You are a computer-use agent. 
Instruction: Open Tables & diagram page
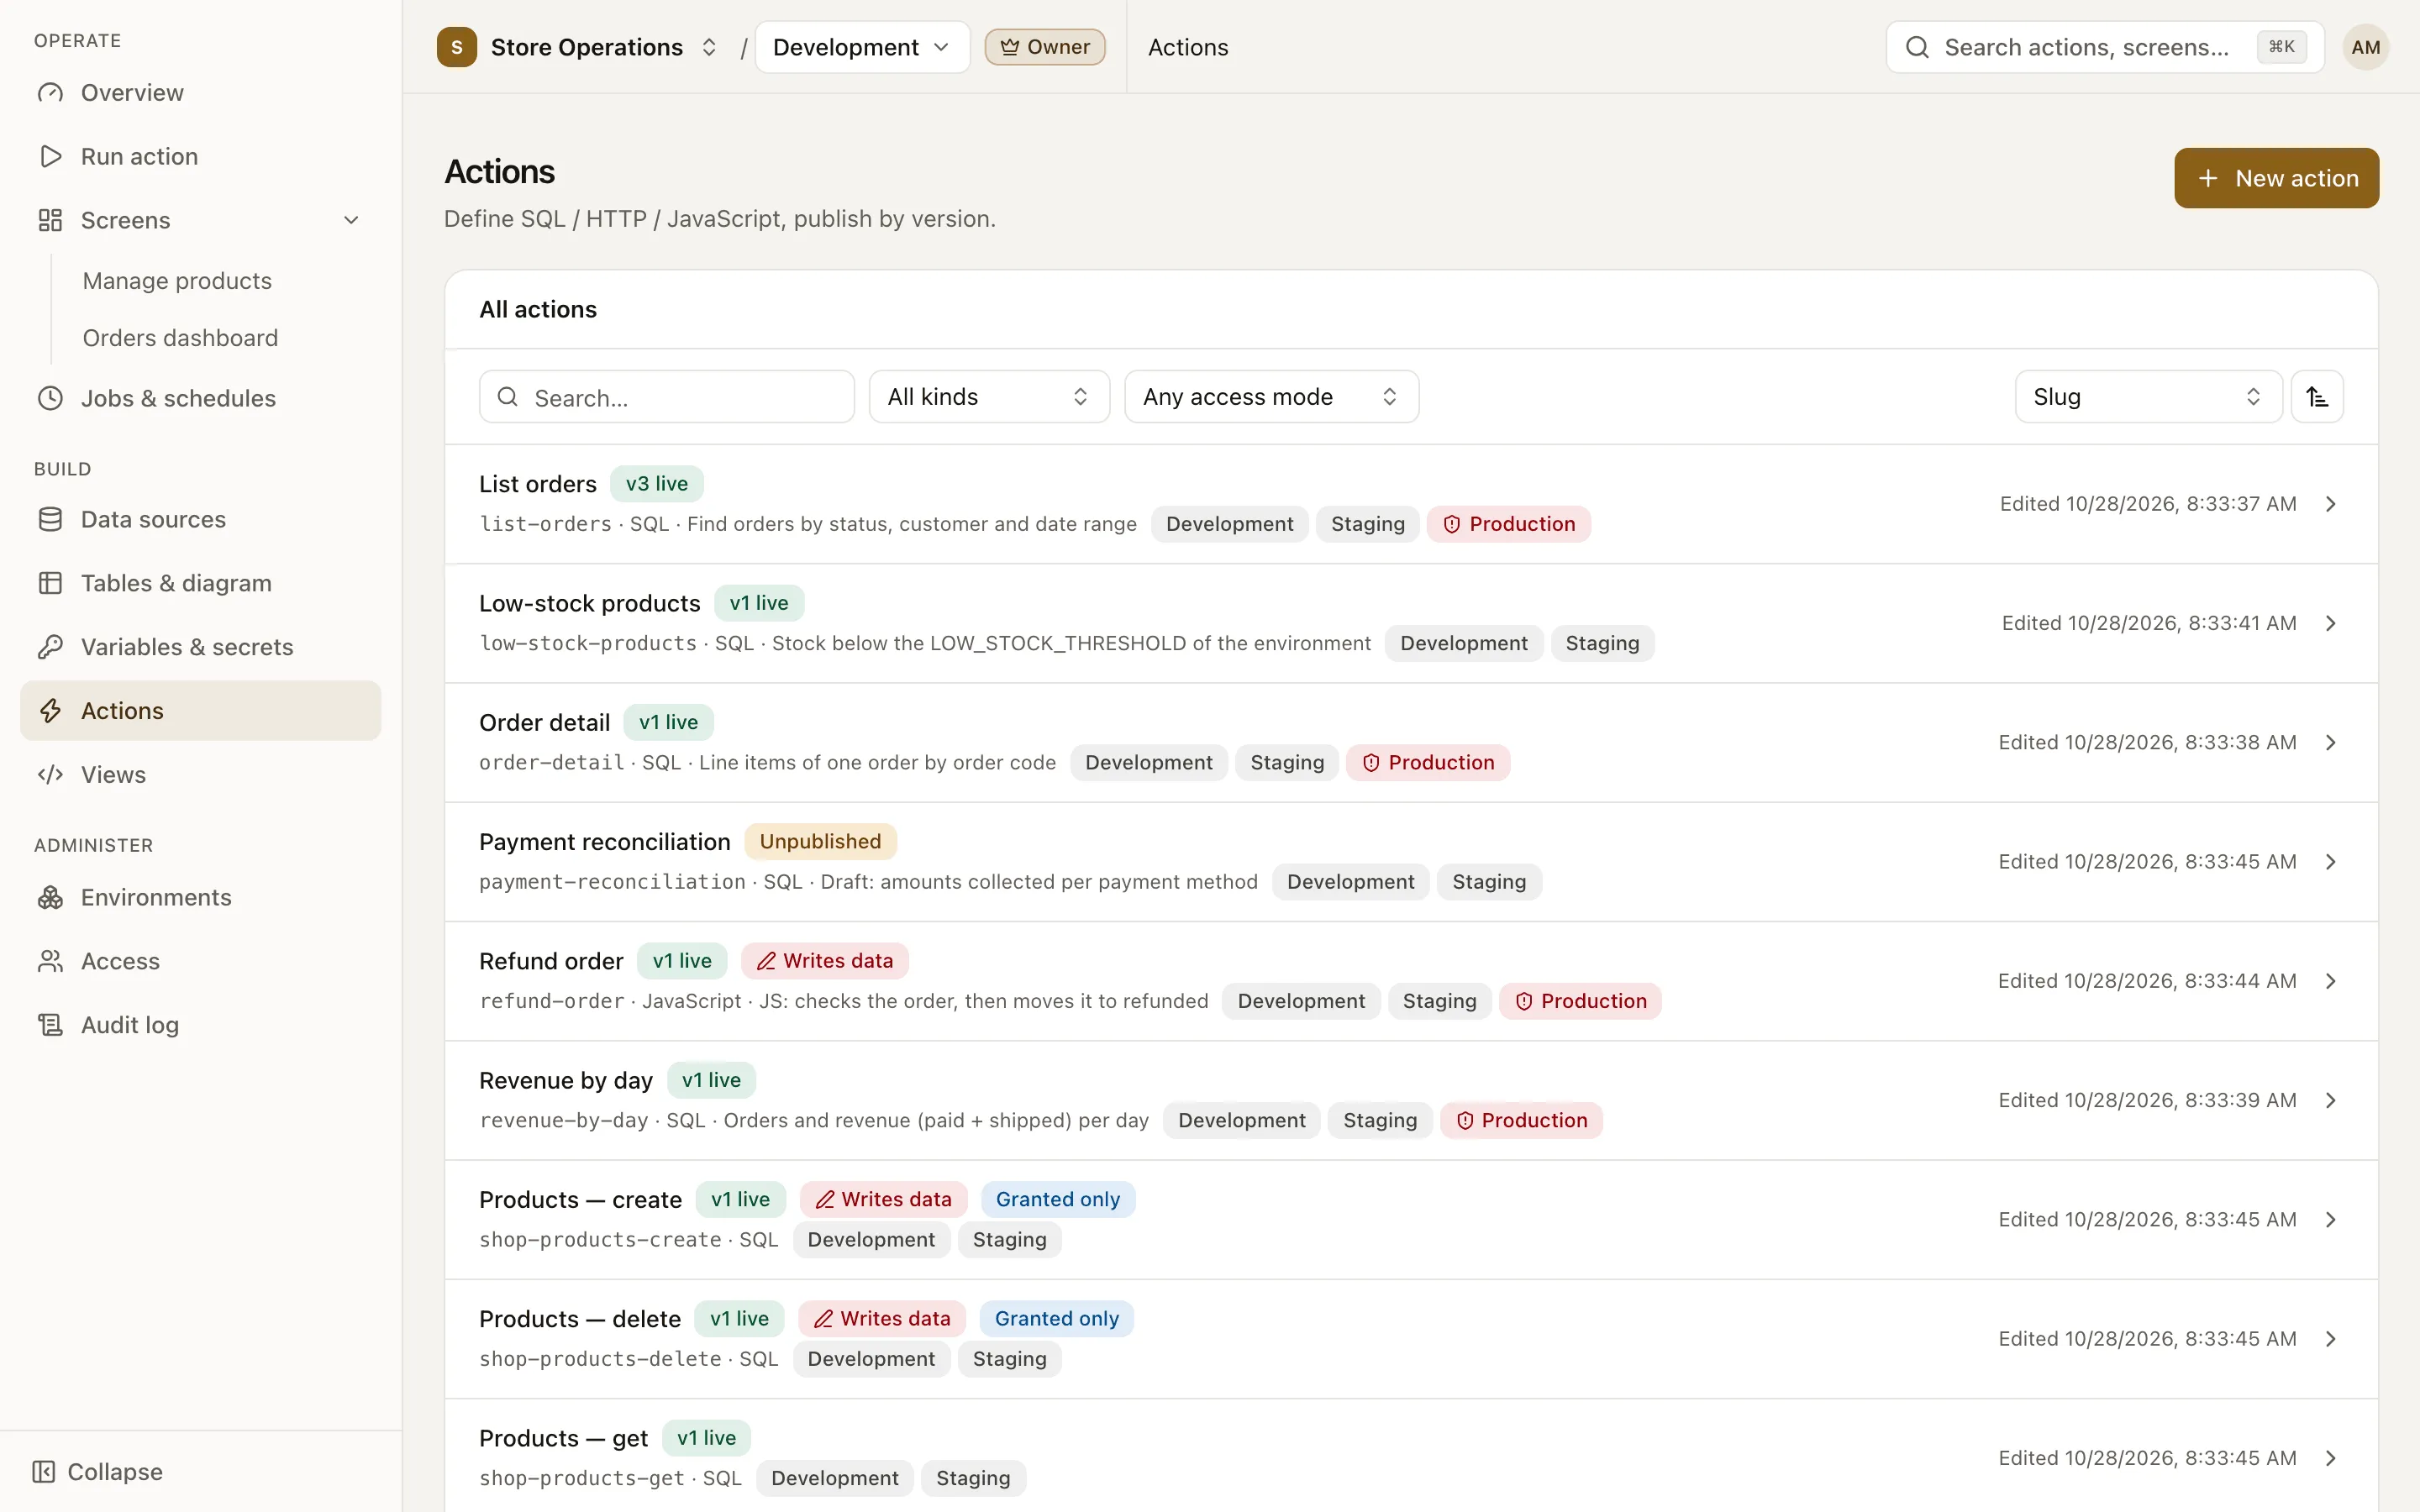tap(200, 583)
